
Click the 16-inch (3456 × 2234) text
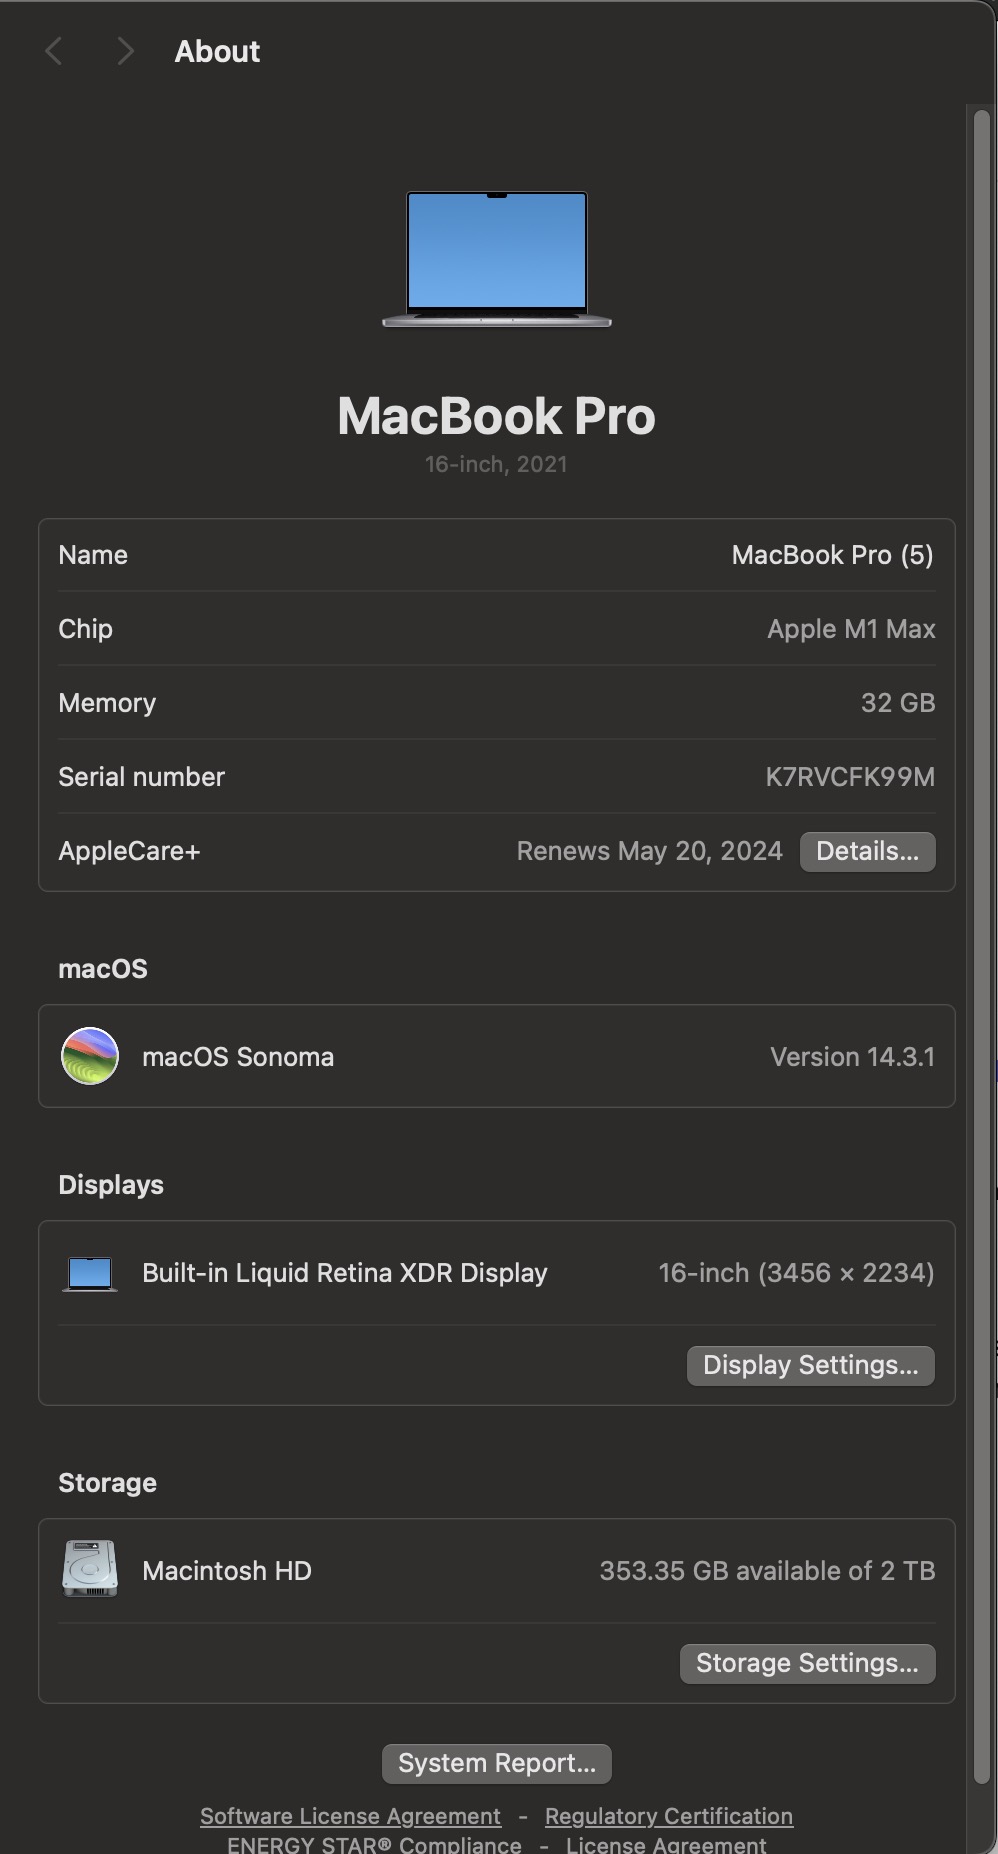[796, 1273]
